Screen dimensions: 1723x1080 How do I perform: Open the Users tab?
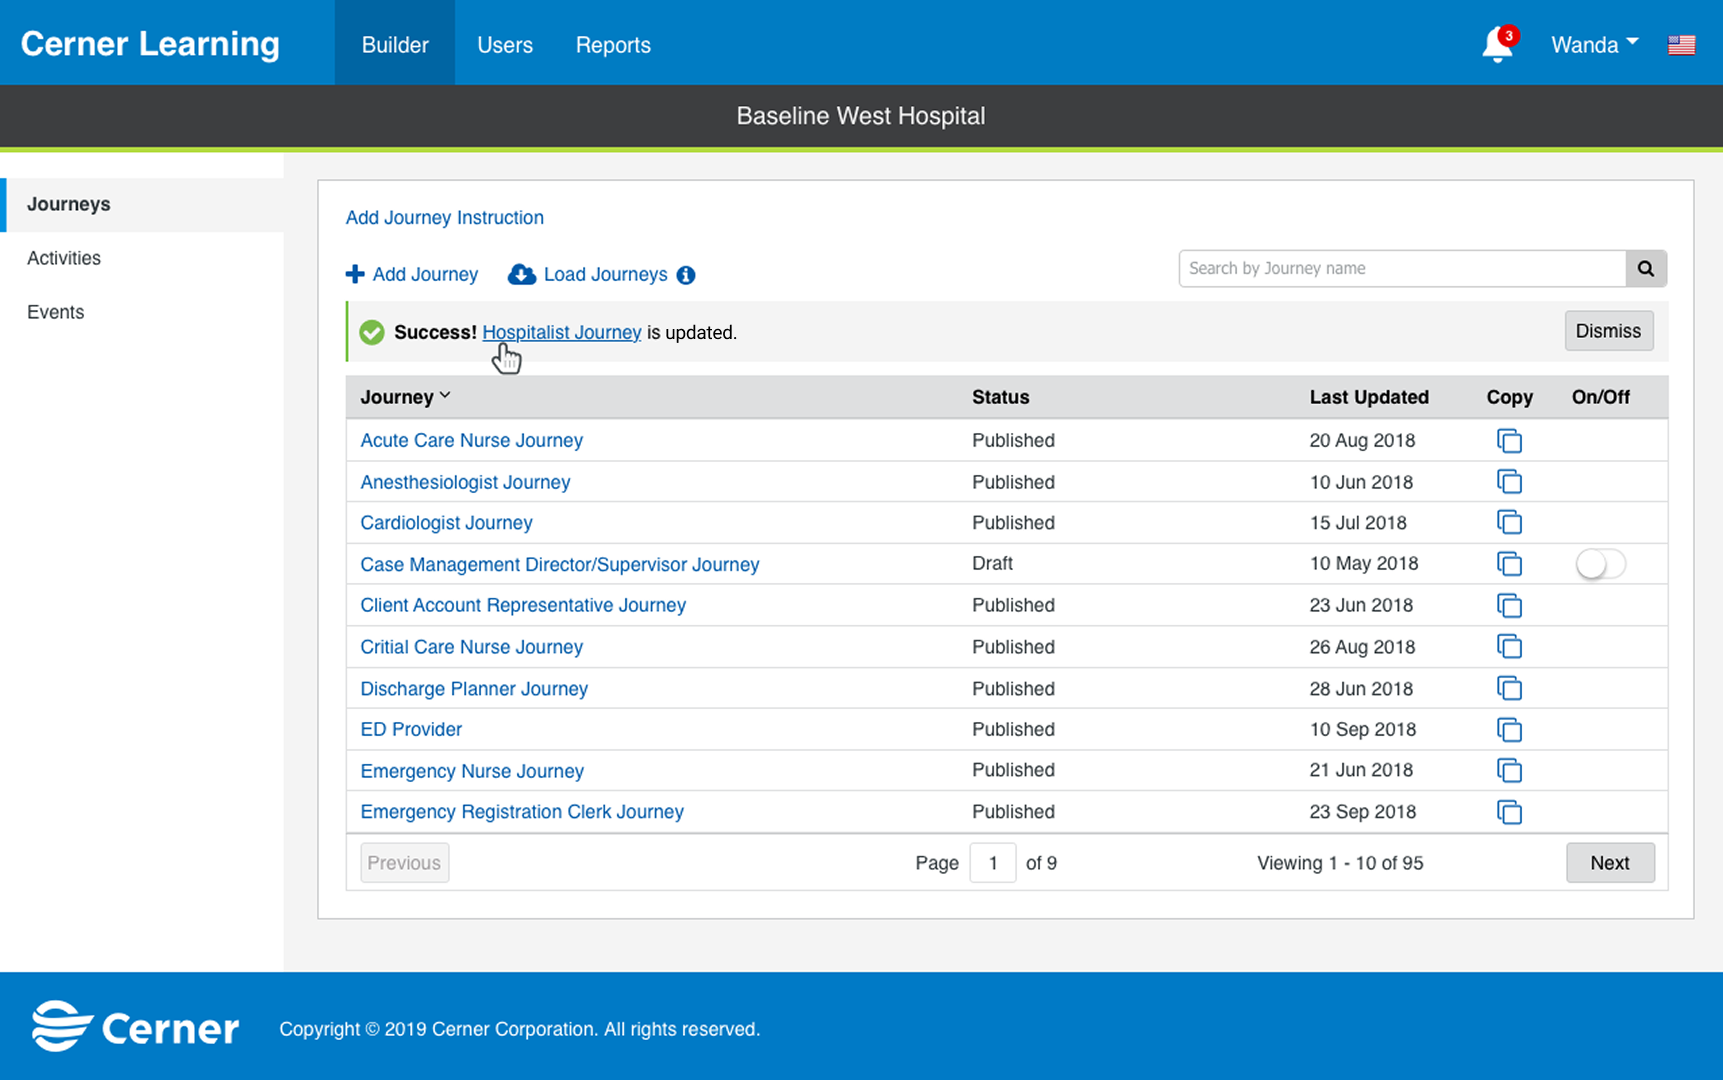[x=505, y=45]
